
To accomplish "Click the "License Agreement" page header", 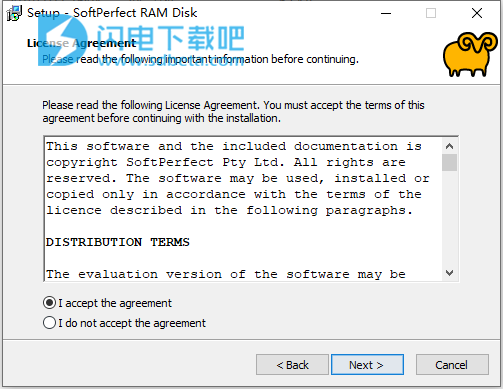I will click(x=81, y=43).
